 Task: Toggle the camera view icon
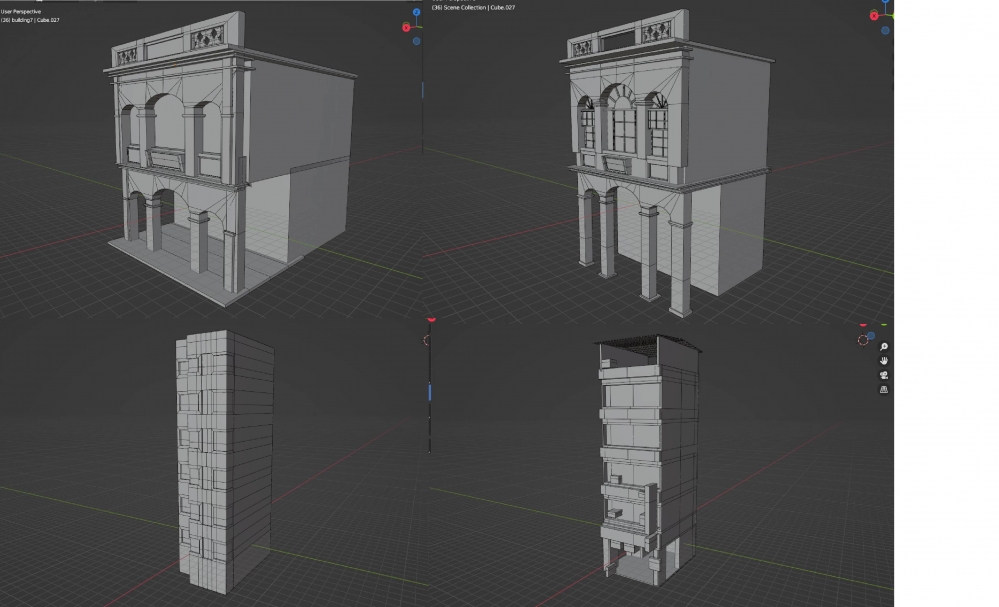pos(884,375)
